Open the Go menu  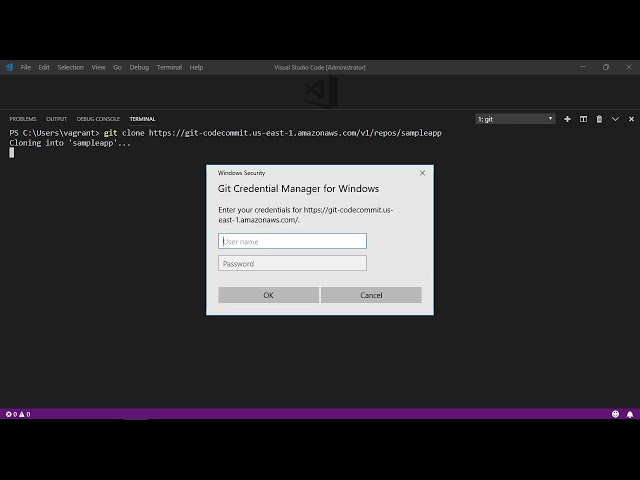[x=118, y=67]
